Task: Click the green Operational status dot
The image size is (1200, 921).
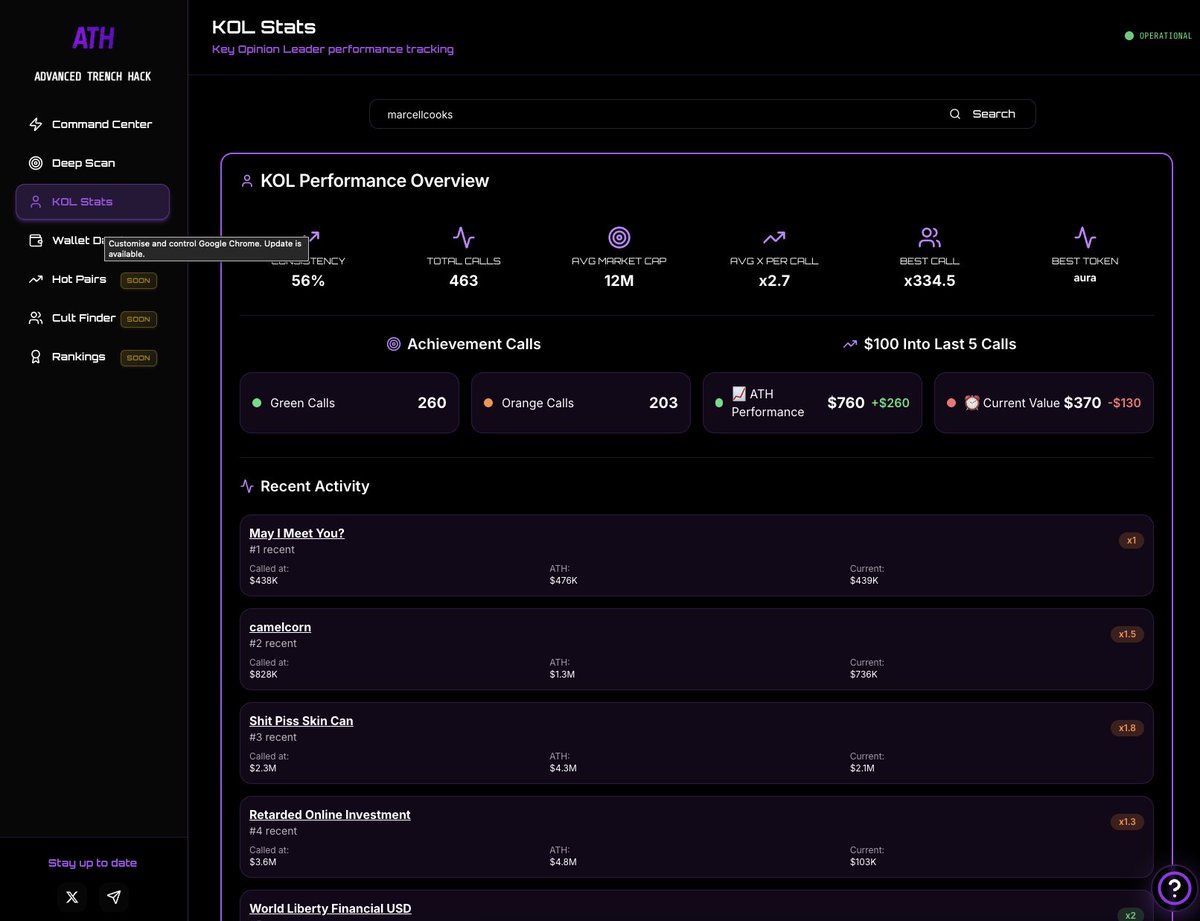Action: coord(1129,36)
